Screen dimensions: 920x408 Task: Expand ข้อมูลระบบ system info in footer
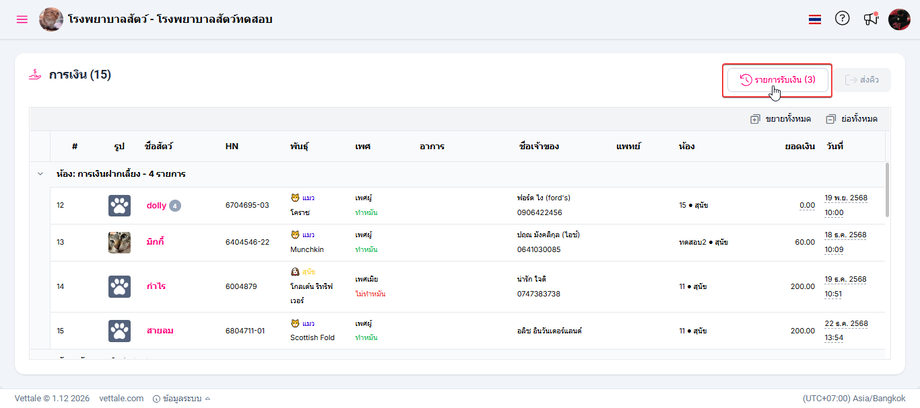point(182,398)
